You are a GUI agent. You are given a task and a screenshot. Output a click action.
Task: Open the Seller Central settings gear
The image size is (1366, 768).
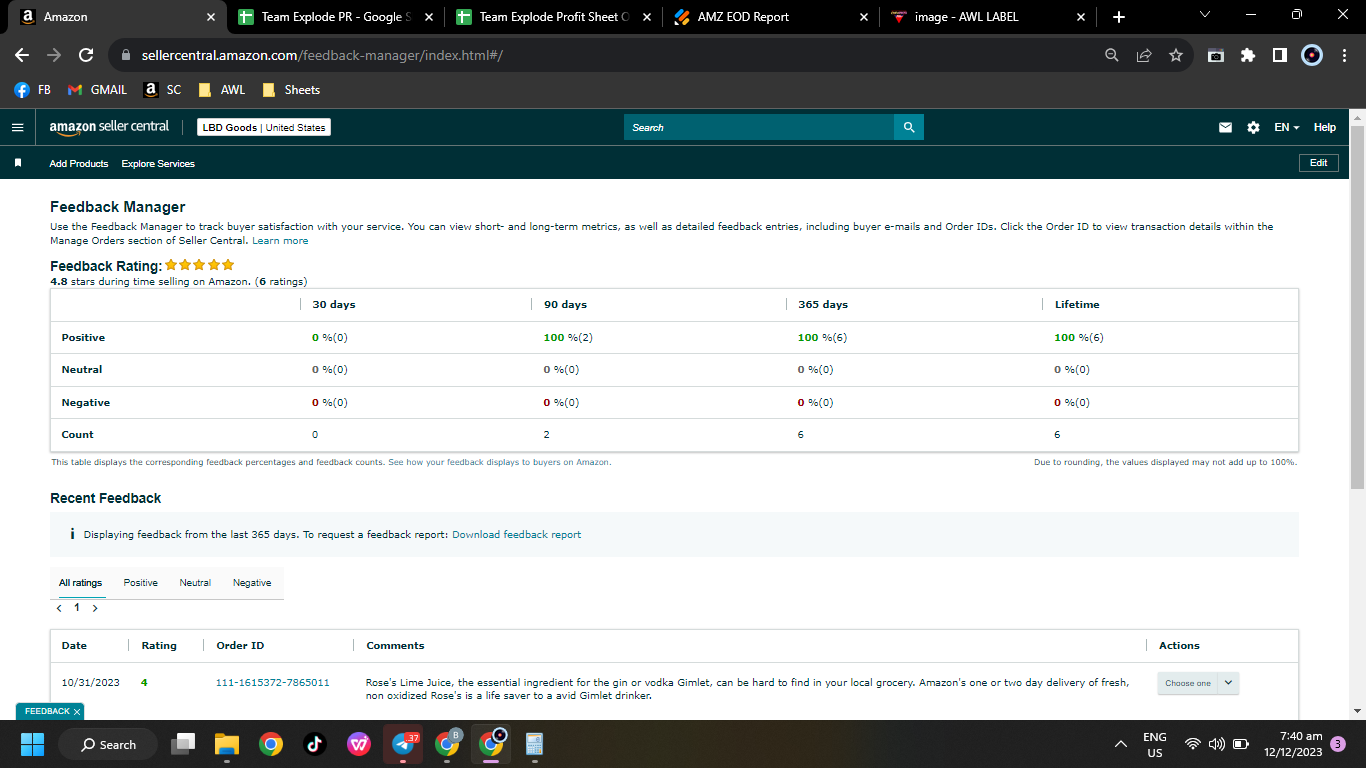coord(1253,127)
